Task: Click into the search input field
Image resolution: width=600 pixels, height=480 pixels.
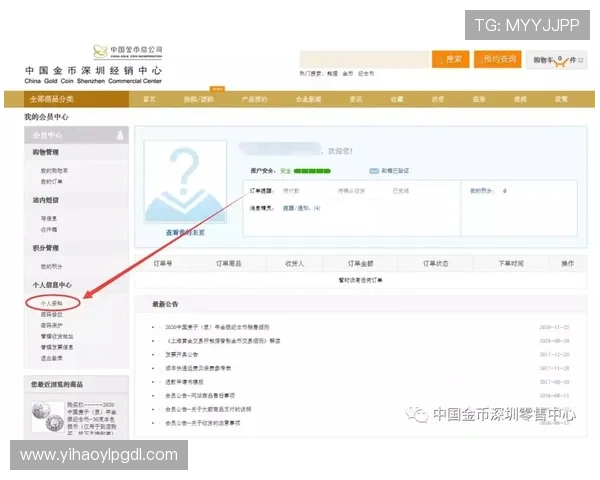Action: (365, 59)
